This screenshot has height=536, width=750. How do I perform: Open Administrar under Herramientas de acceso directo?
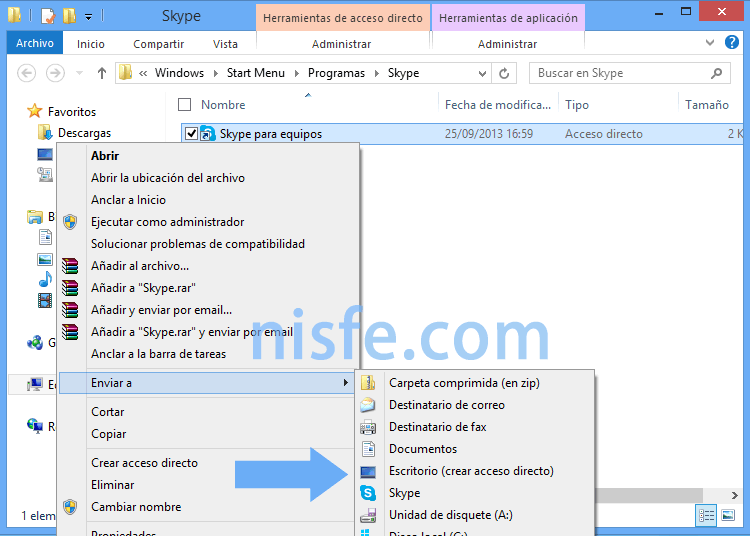coord(341,44)
